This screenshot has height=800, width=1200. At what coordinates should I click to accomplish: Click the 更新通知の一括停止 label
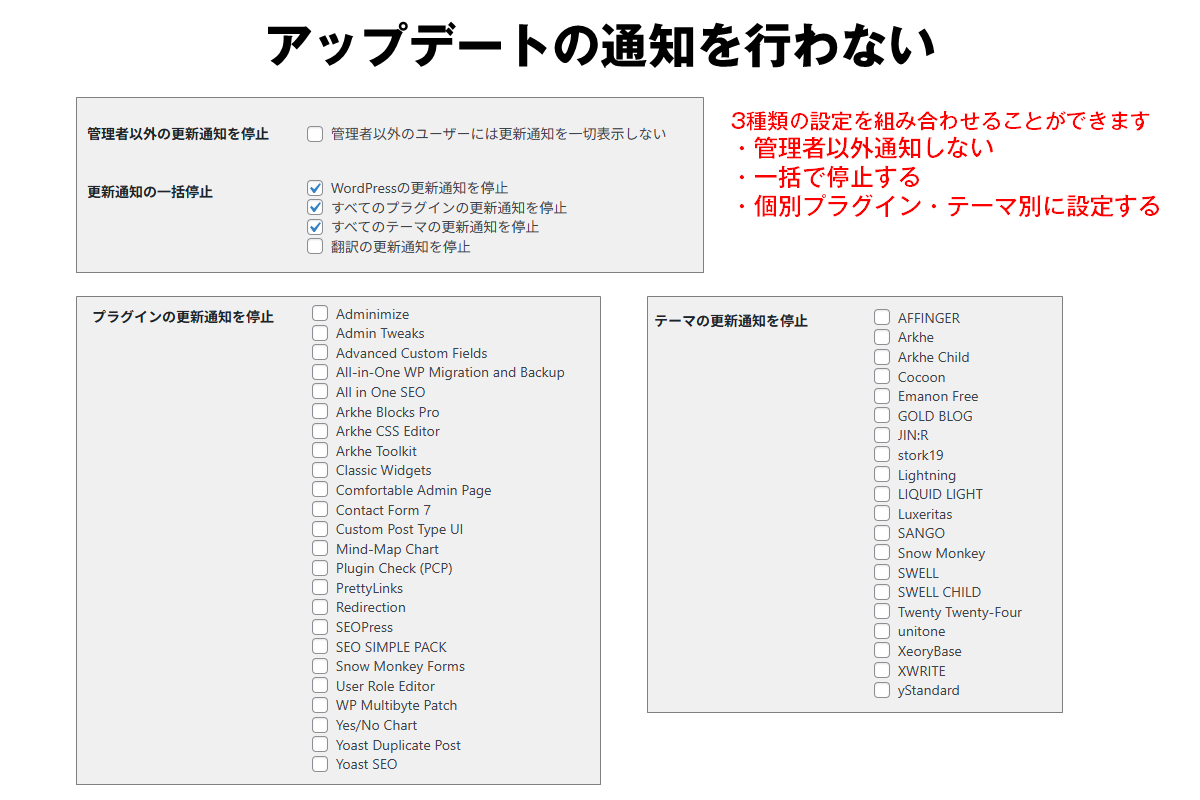(x=150, y=192)
